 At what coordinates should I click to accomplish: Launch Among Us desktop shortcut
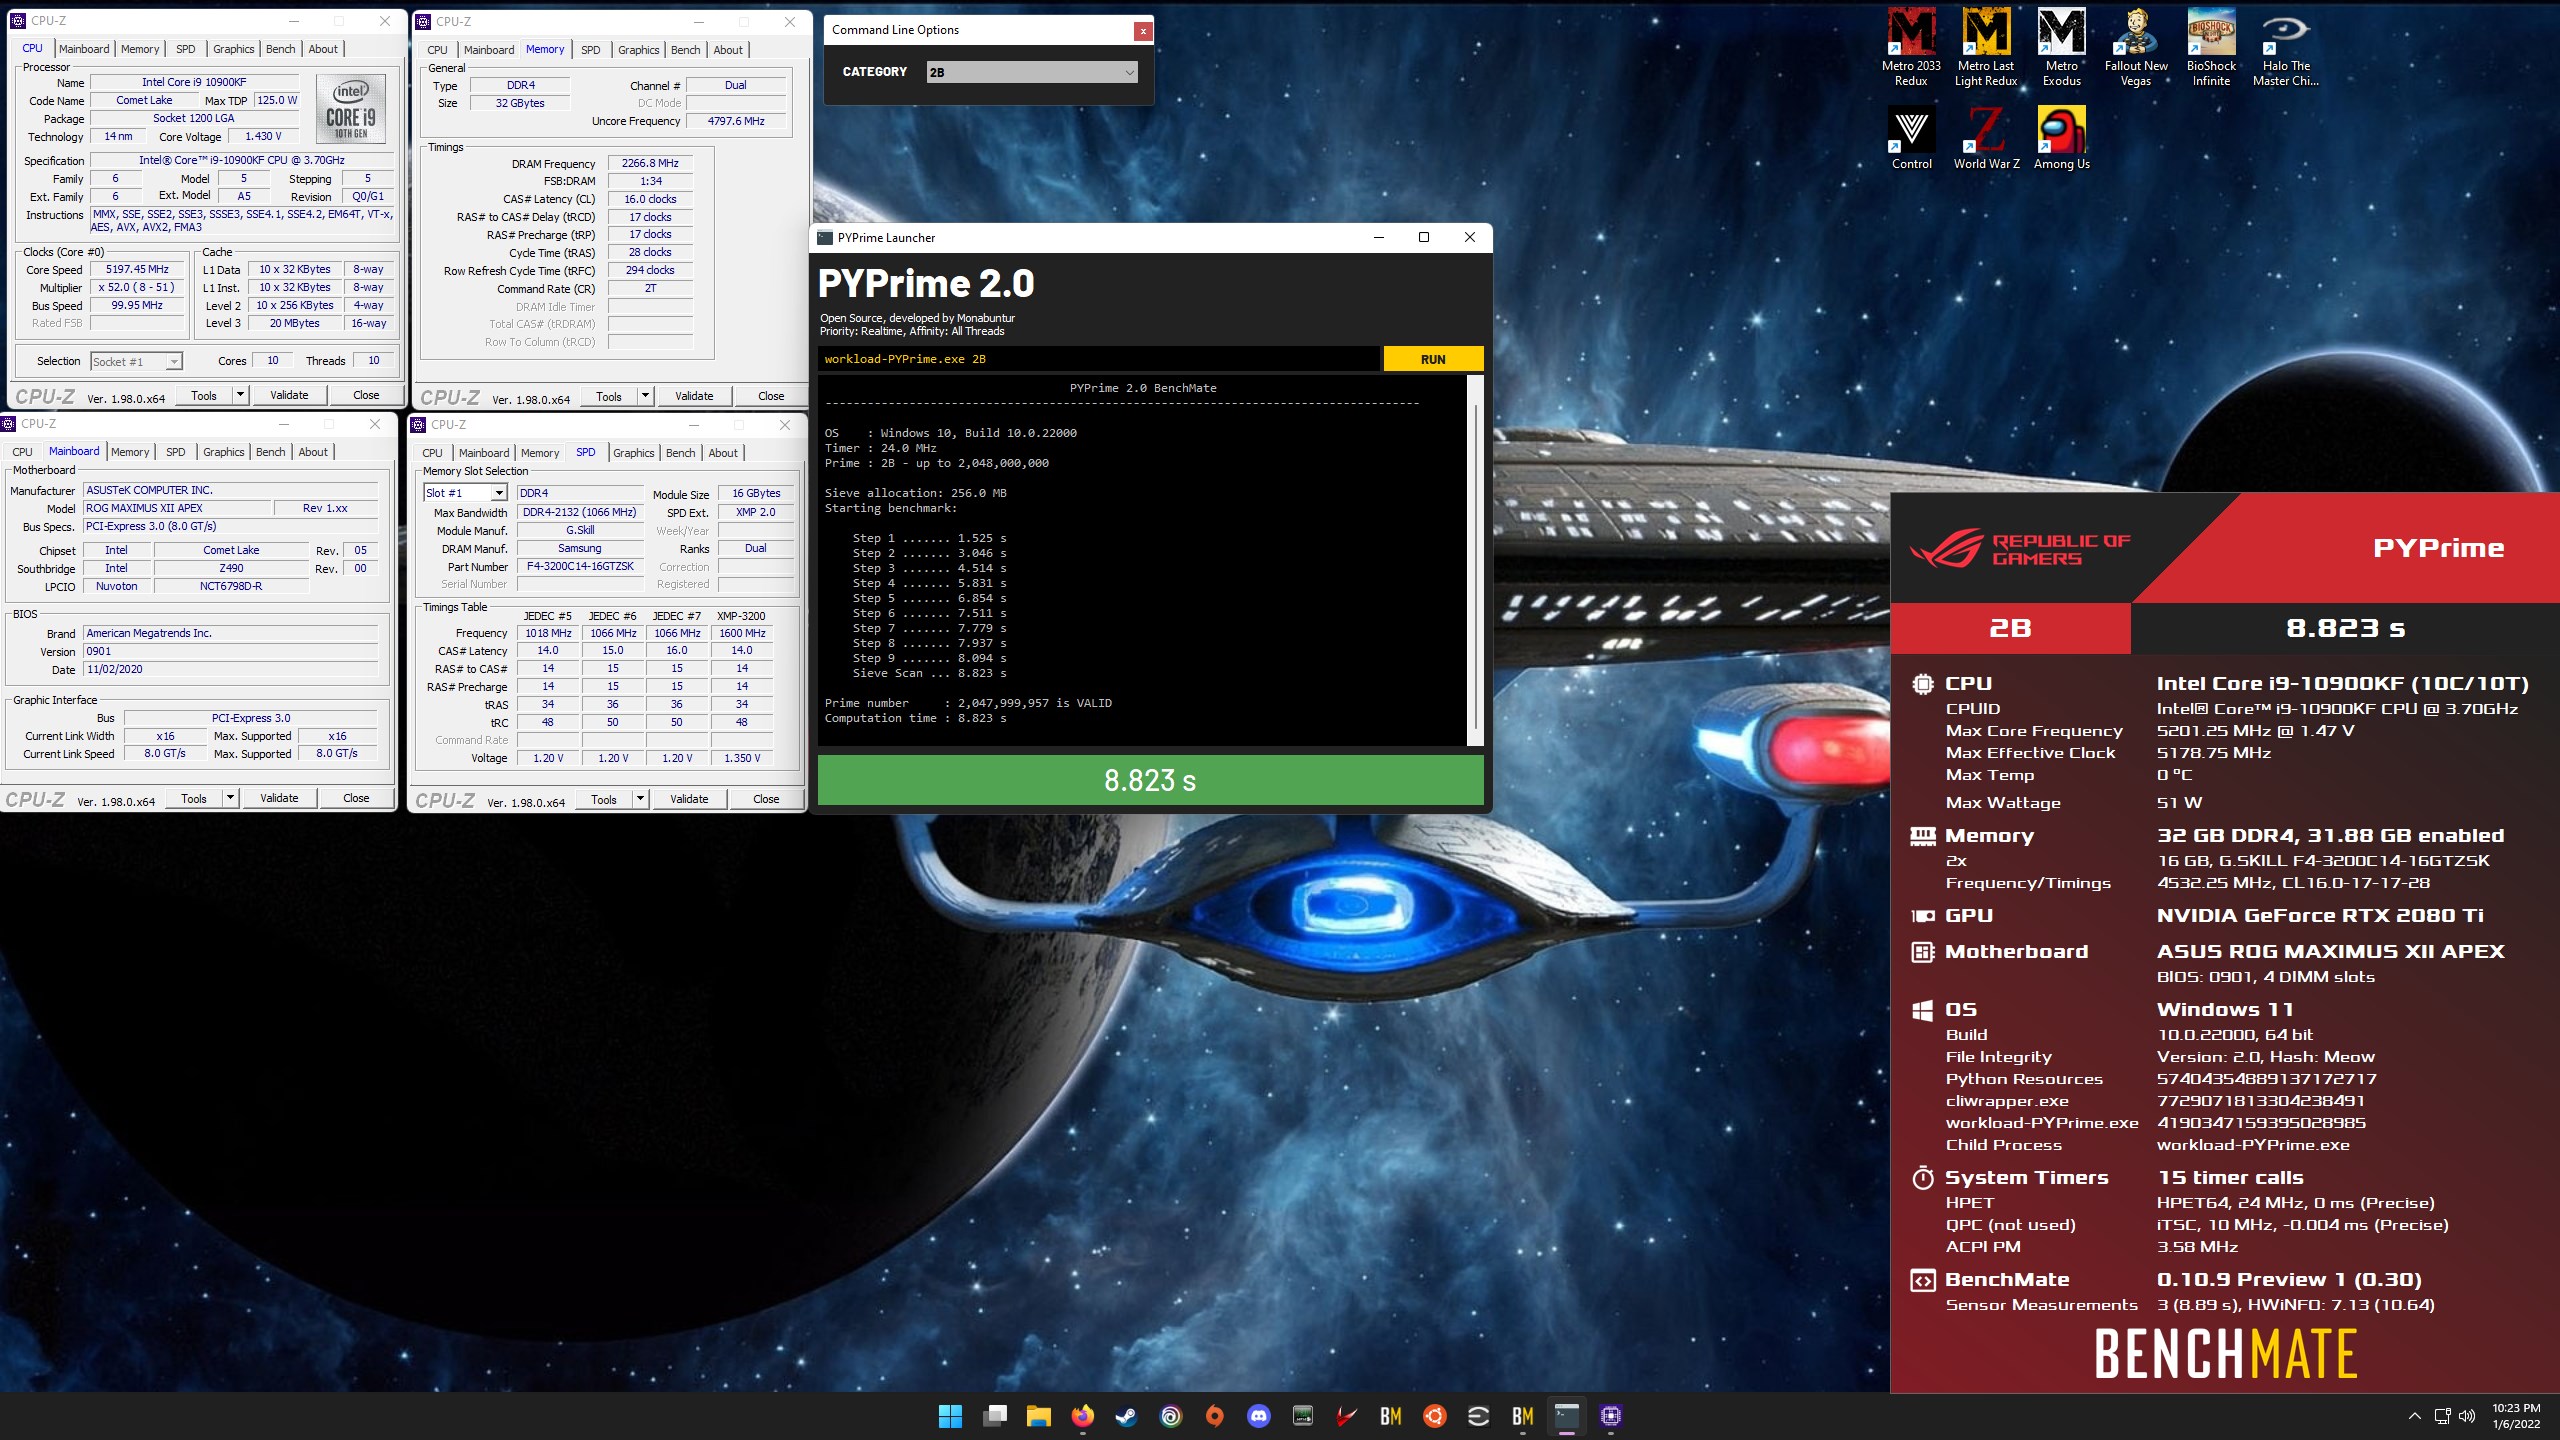click(2061, 138)
